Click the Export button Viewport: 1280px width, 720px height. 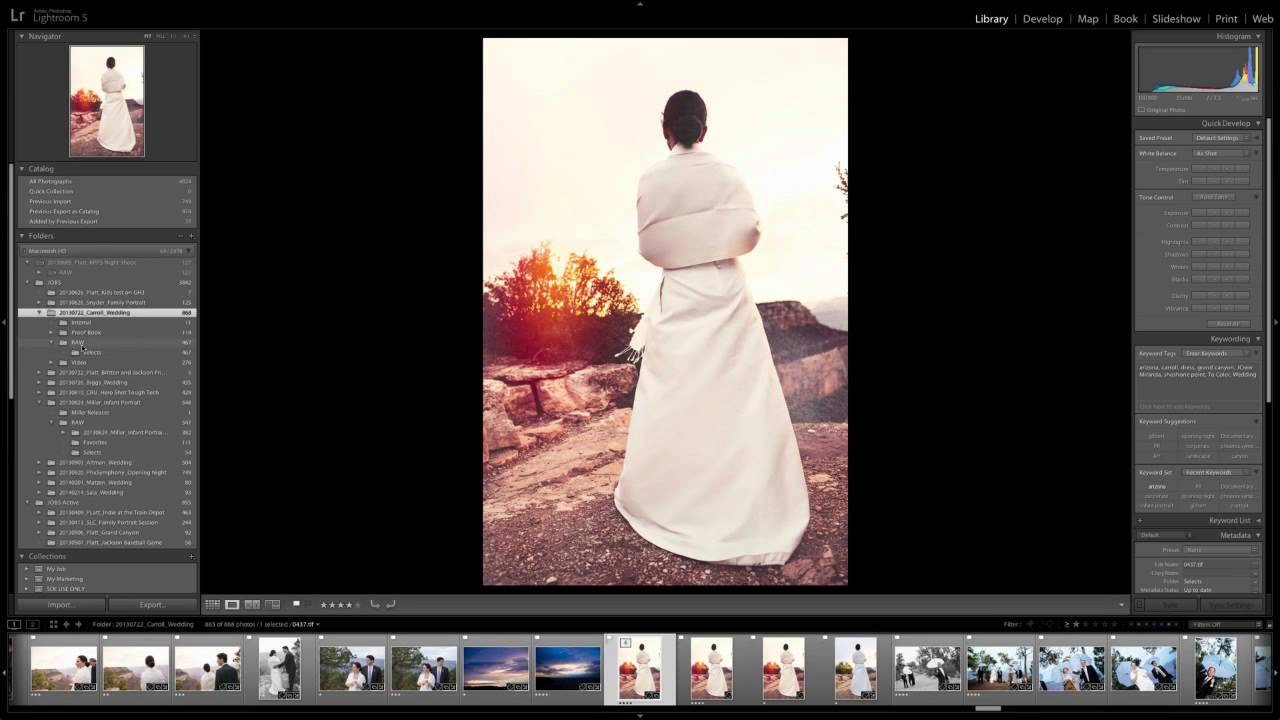(152, 605)
